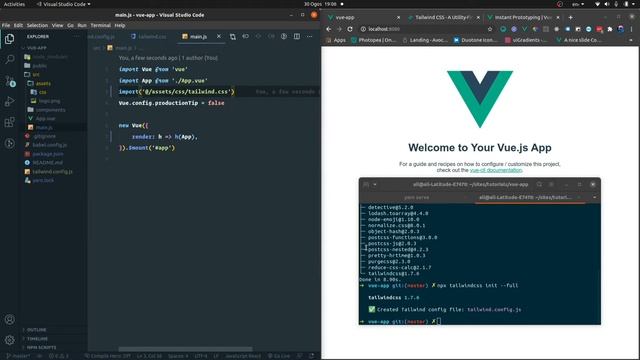
Task: Open the Duotone Icons bookmark
Action: (476, 40)
